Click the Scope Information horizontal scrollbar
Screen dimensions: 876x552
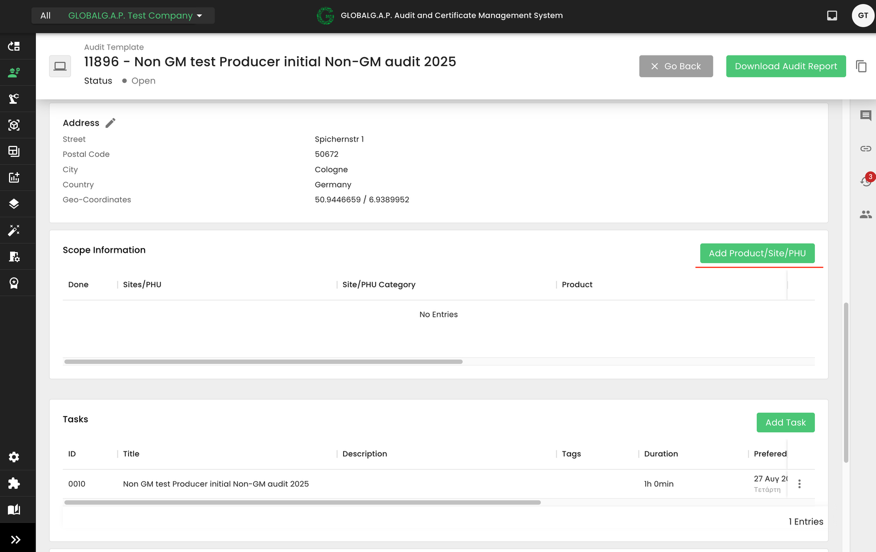coord(263,362)
